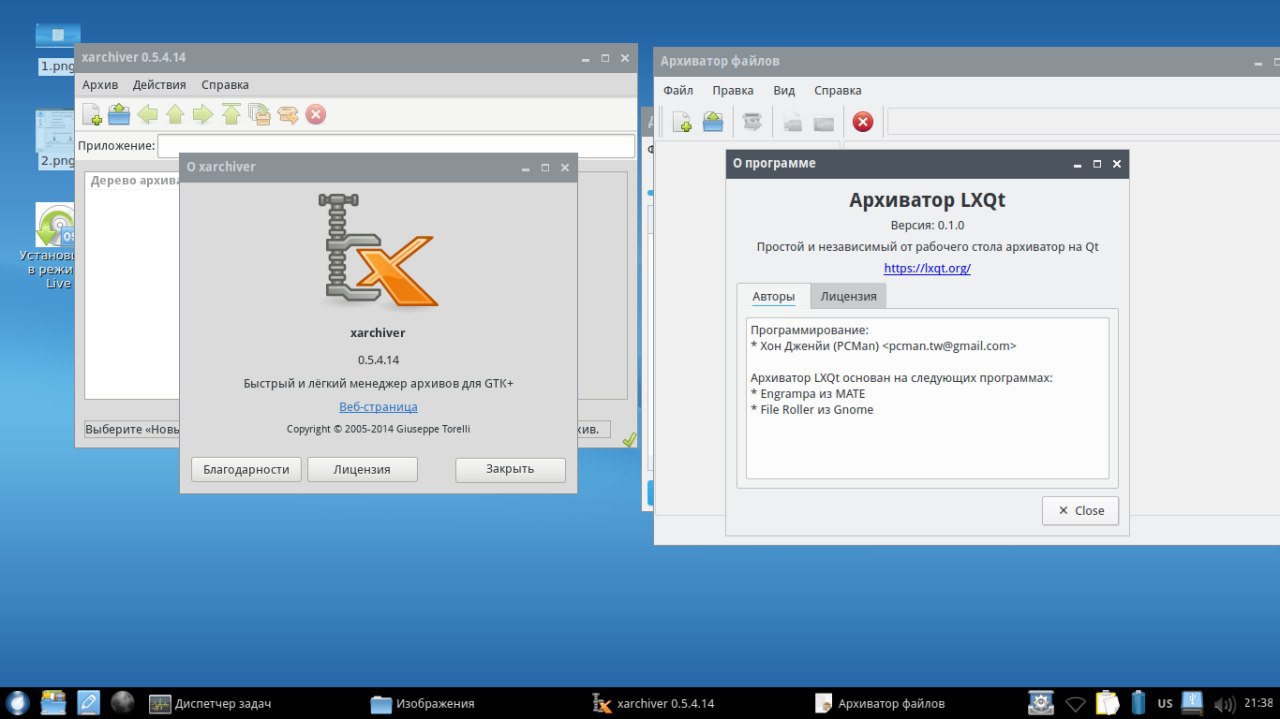Open the 2.png desktop file
Viewport: 1280px width, 719px height.
tap(57, 140)
